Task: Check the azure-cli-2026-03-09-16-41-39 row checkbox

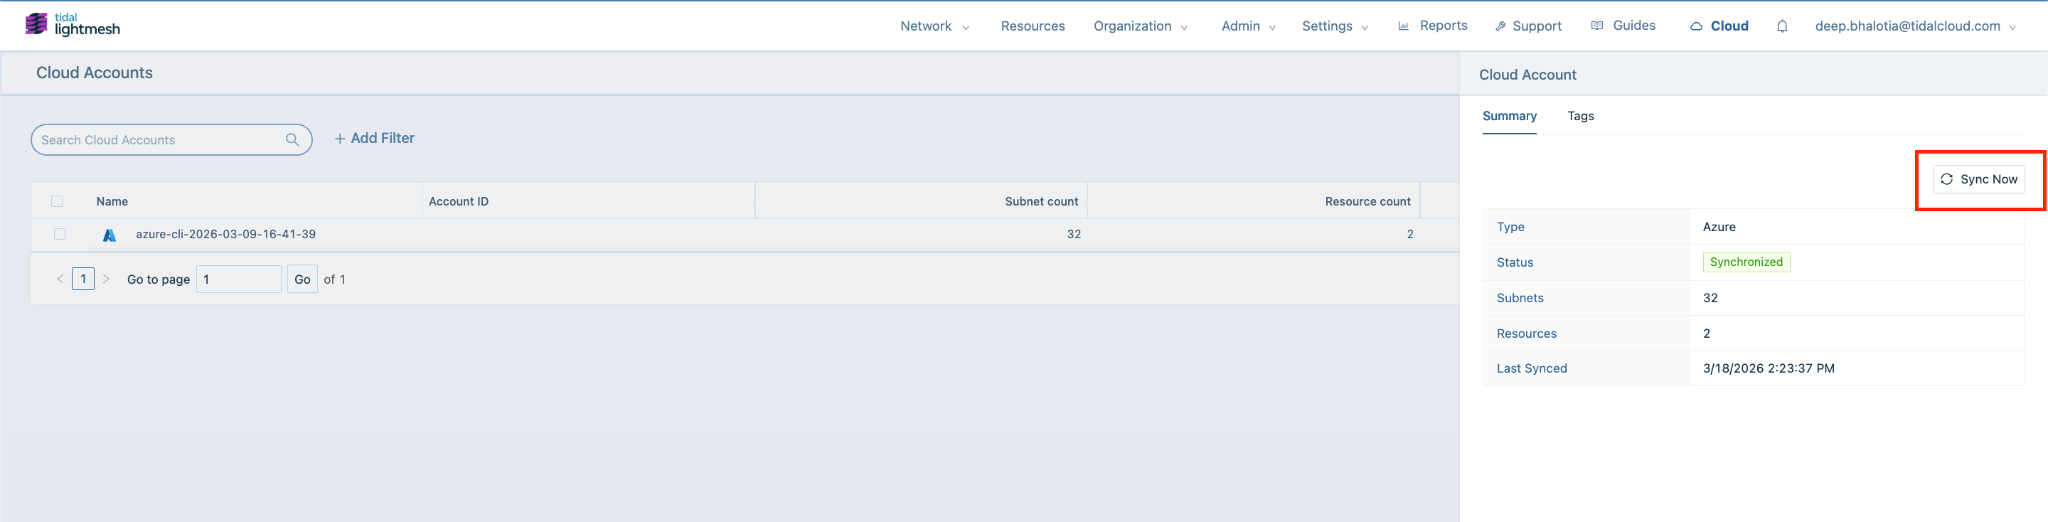Action: [59, 234]
